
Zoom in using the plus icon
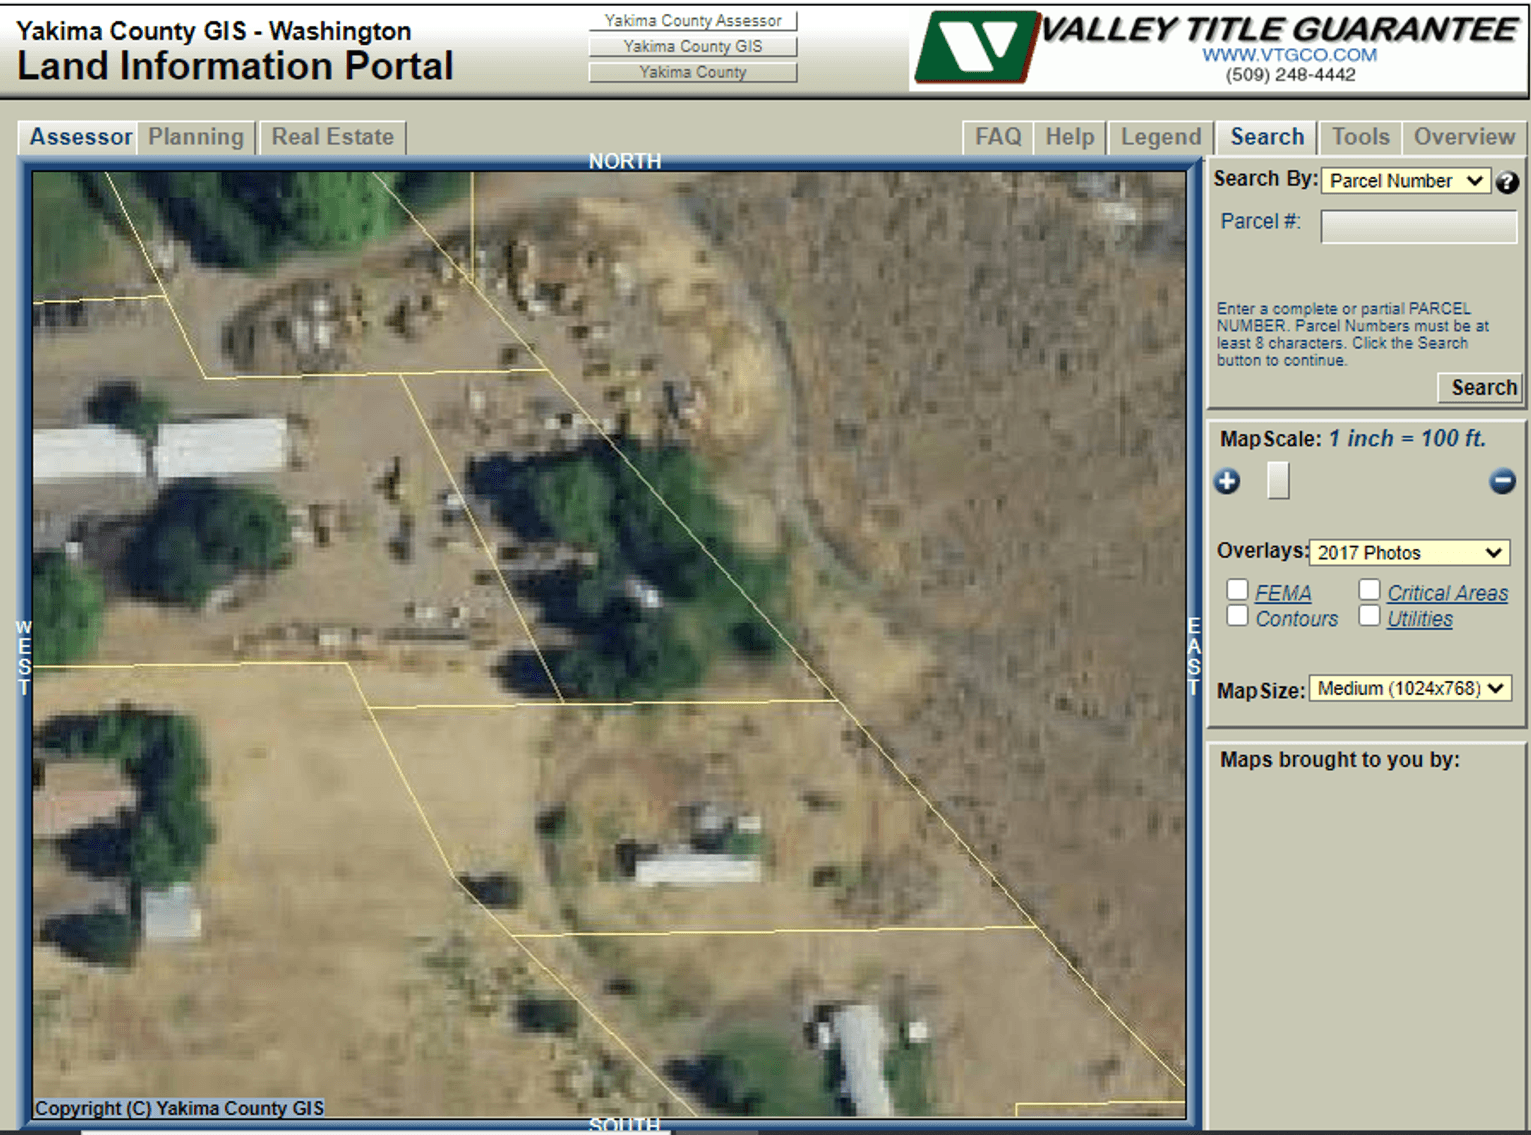pos(1227,481)
